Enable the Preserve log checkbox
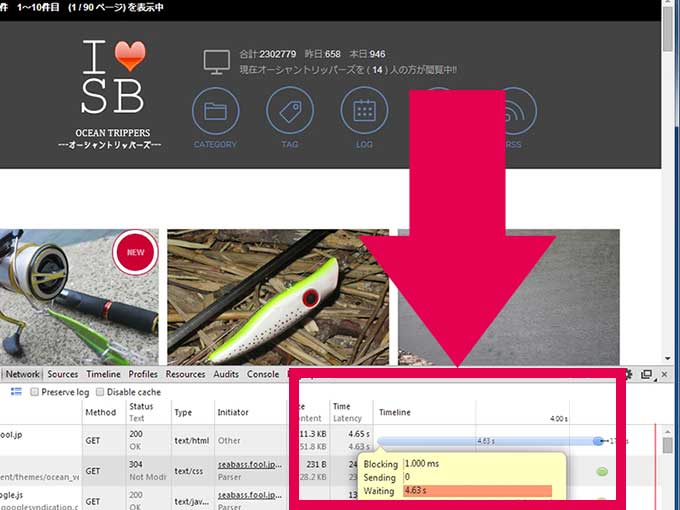 [x=35, y=392]
